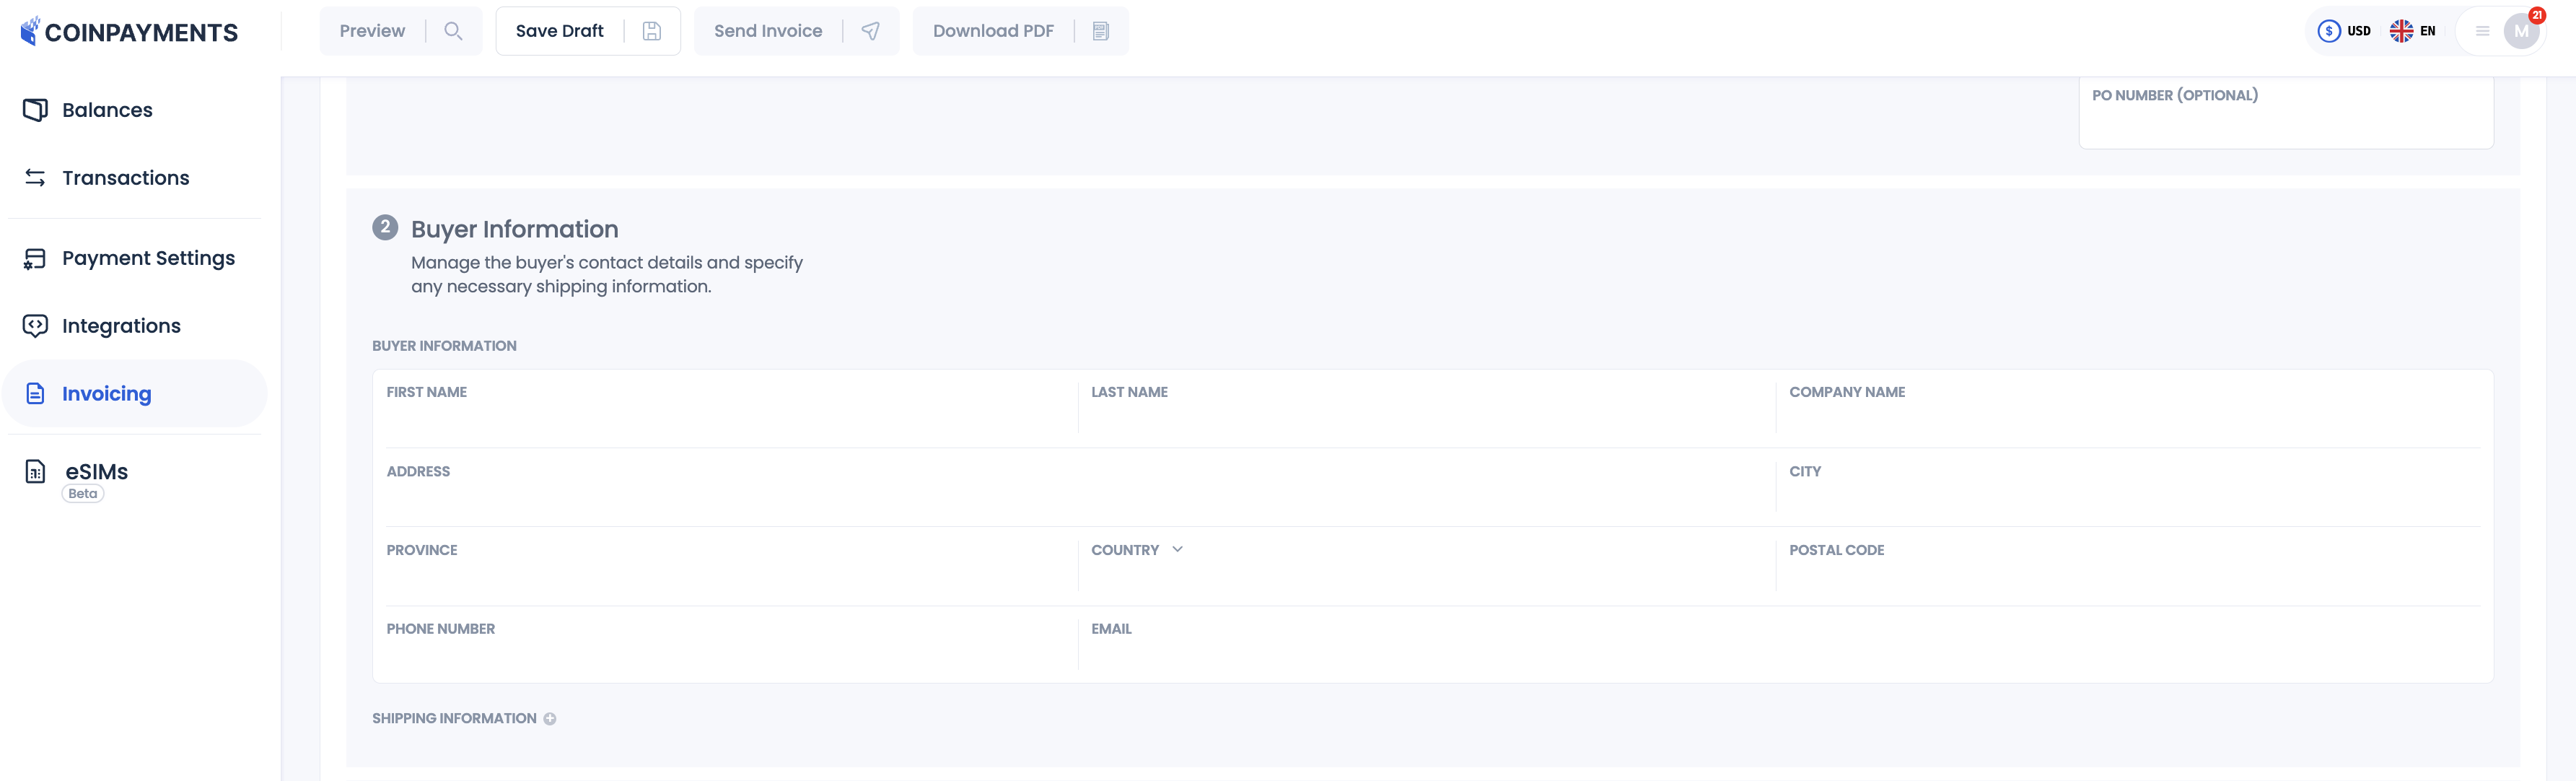The image size is (2576, 781).
Task: Go to the Integrations section
Action: (121, 326)
